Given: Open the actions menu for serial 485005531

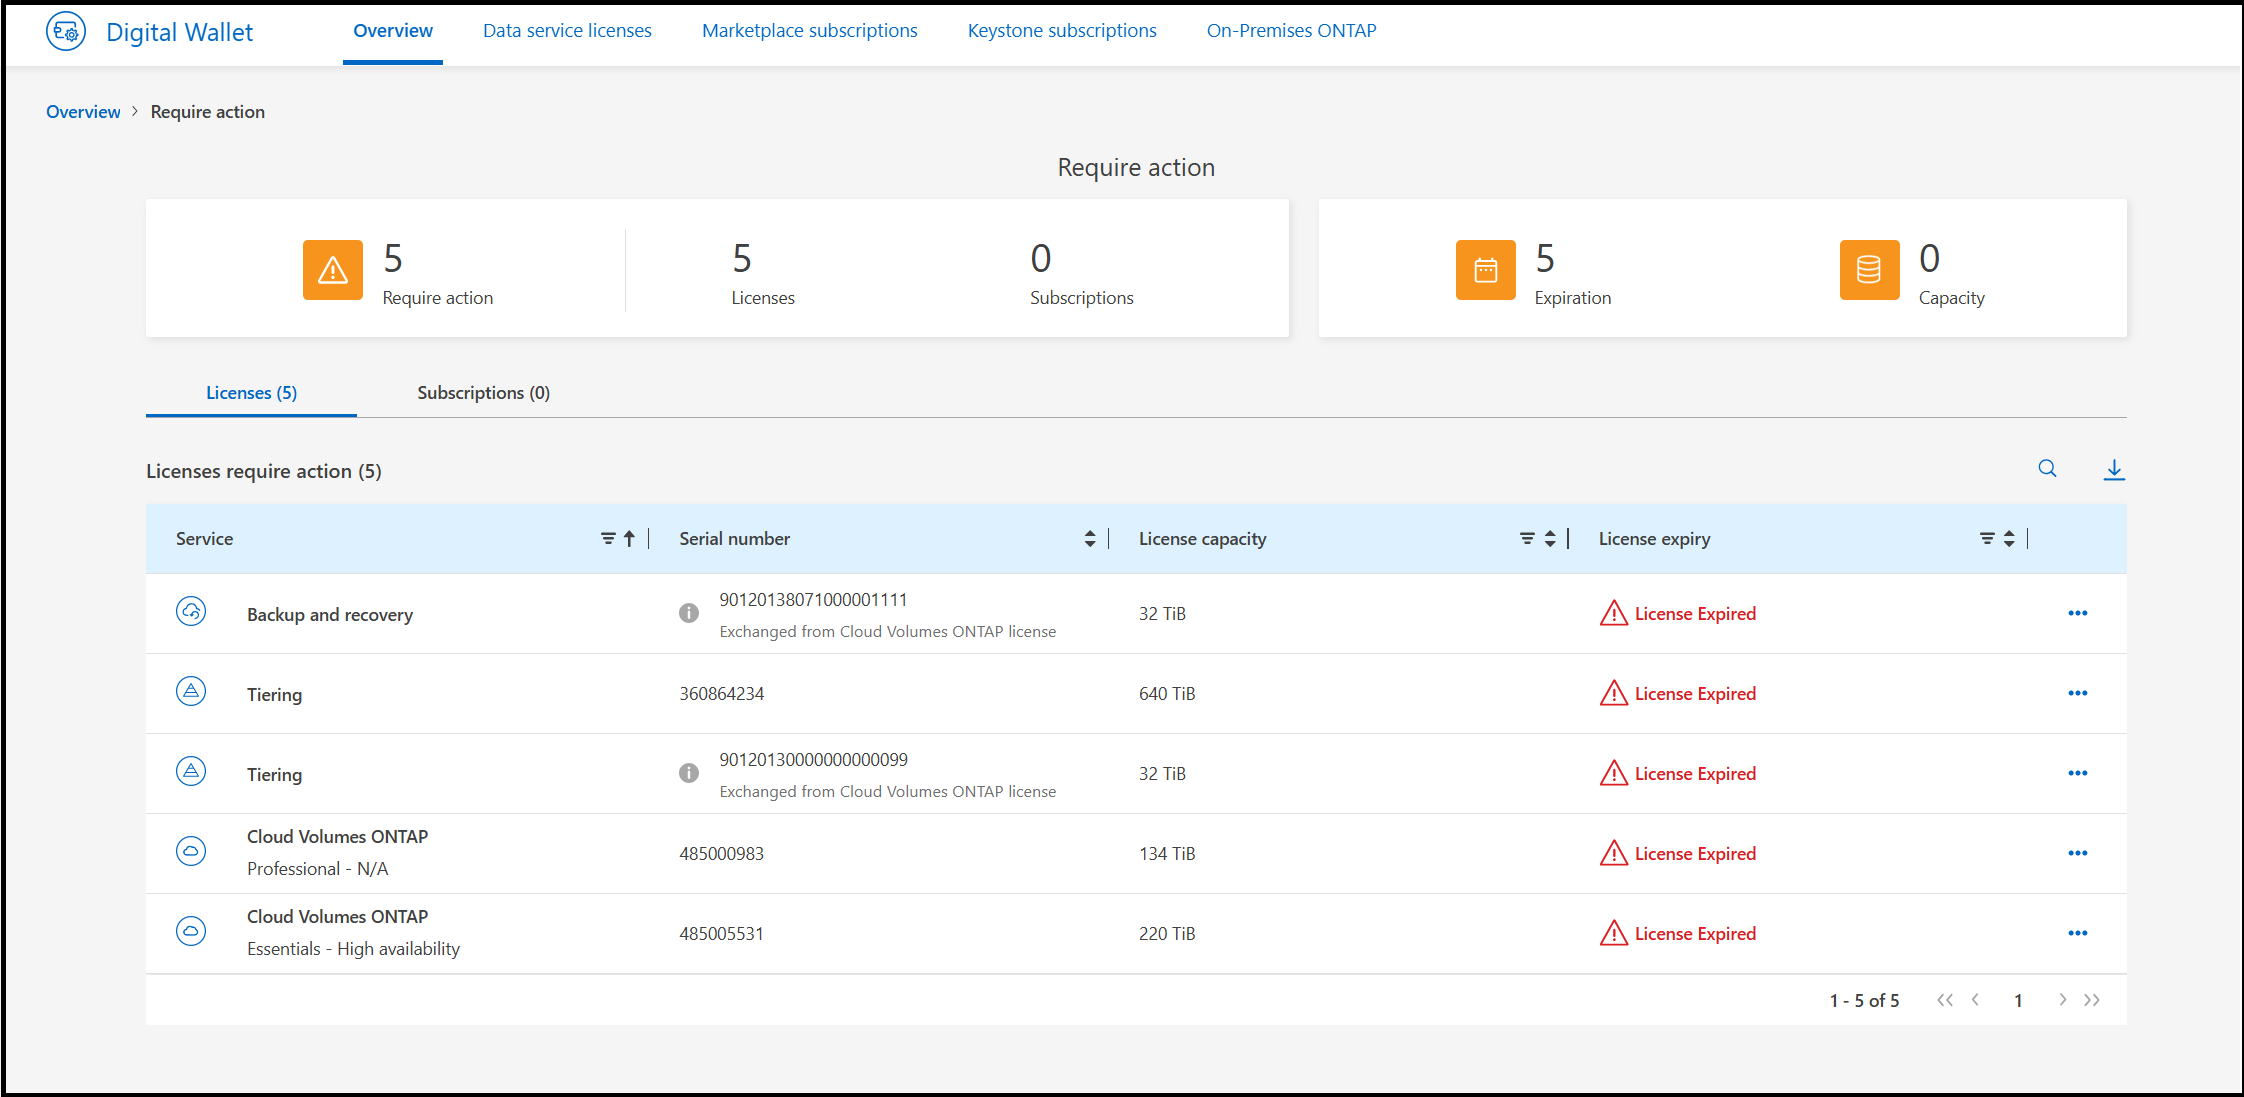Looking at the screenshot, I should coord(2078,933).
